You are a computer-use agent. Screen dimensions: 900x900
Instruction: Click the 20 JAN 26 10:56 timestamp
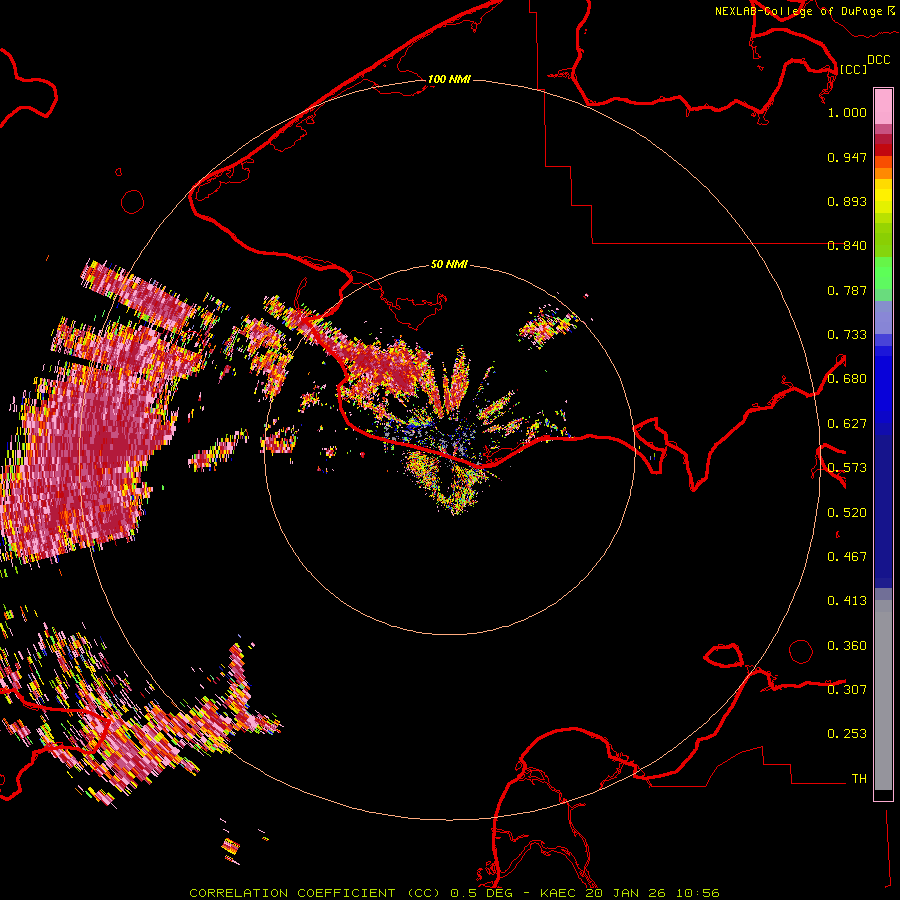(x=652, y=893)
